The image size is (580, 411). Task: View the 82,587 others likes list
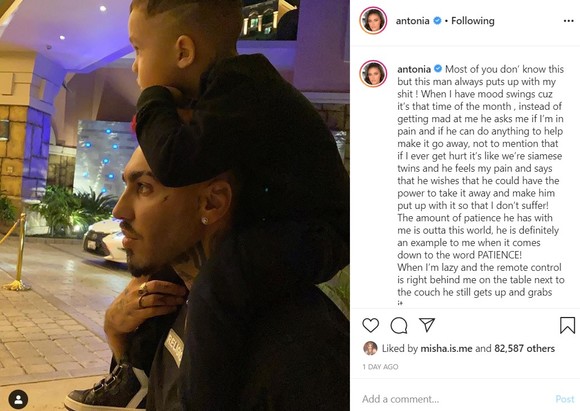tap(525, 348)
